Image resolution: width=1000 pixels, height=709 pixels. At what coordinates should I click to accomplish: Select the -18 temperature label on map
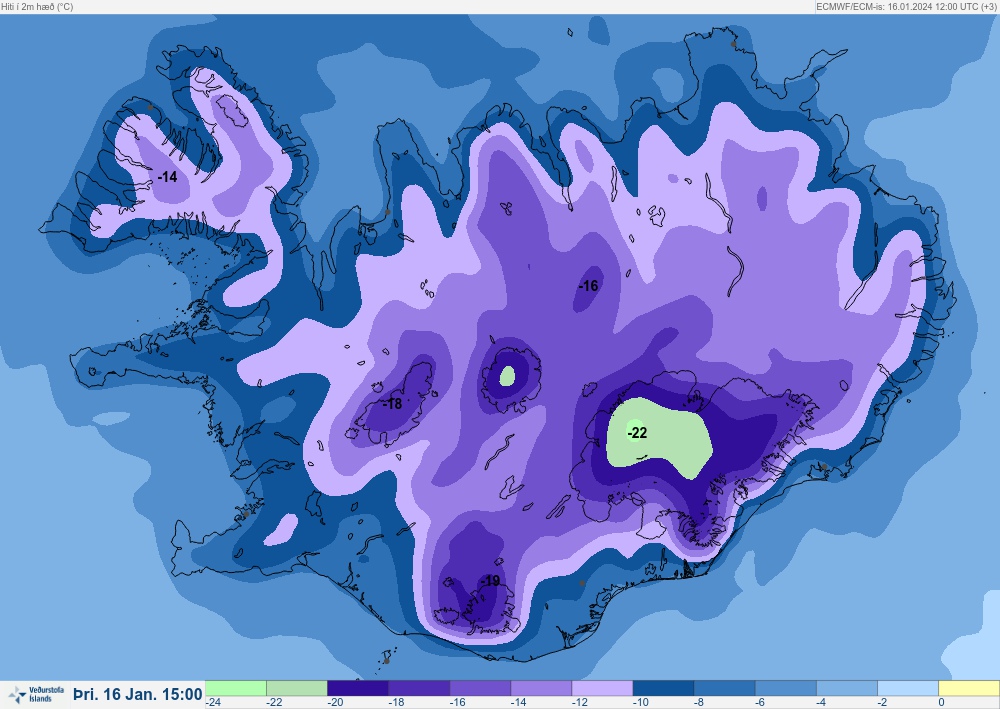[392, 404]
